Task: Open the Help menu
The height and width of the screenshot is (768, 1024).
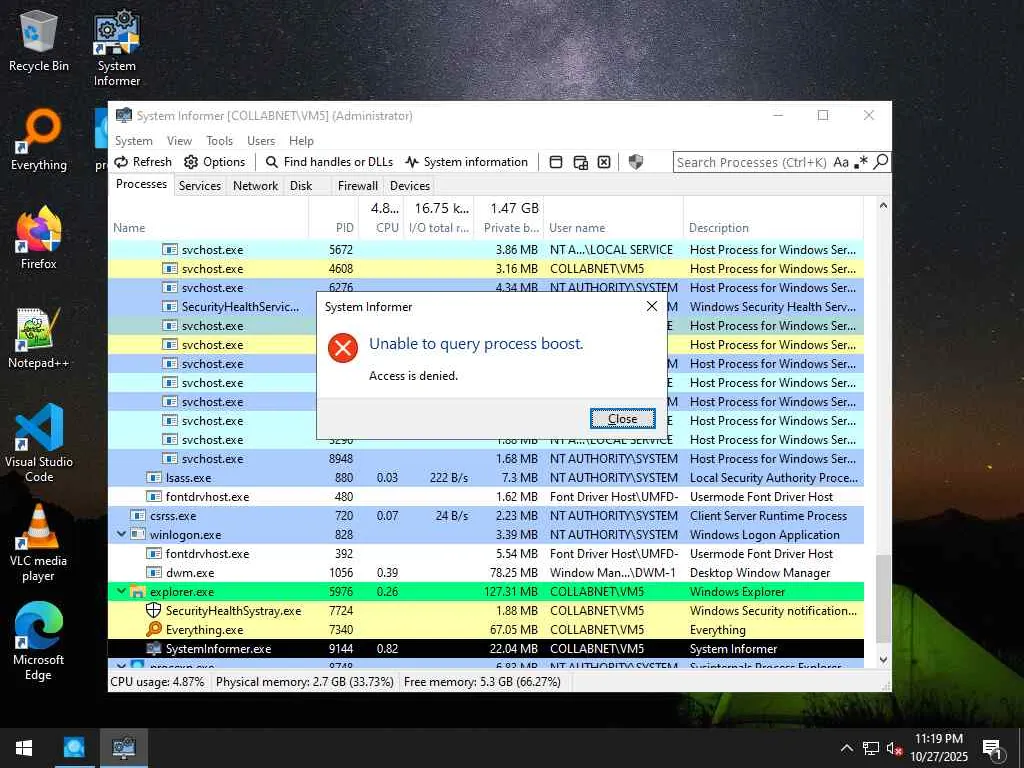Action: (301, 140)
